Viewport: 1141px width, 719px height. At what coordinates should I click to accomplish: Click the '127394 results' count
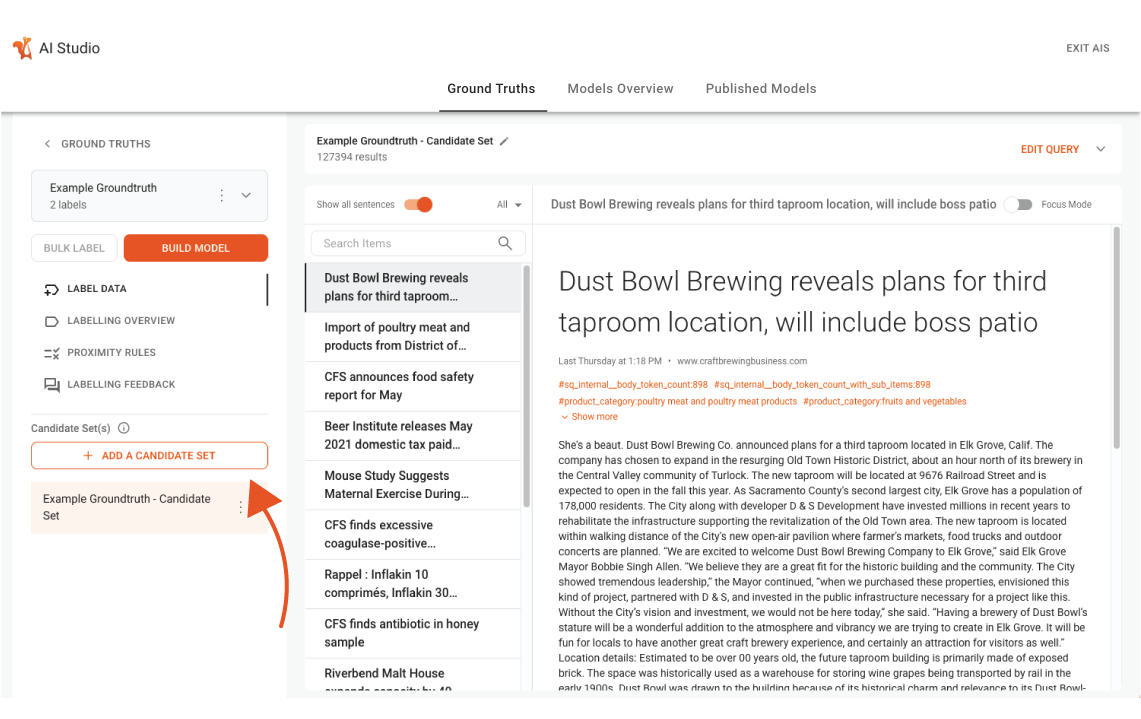tap(351, 157)
